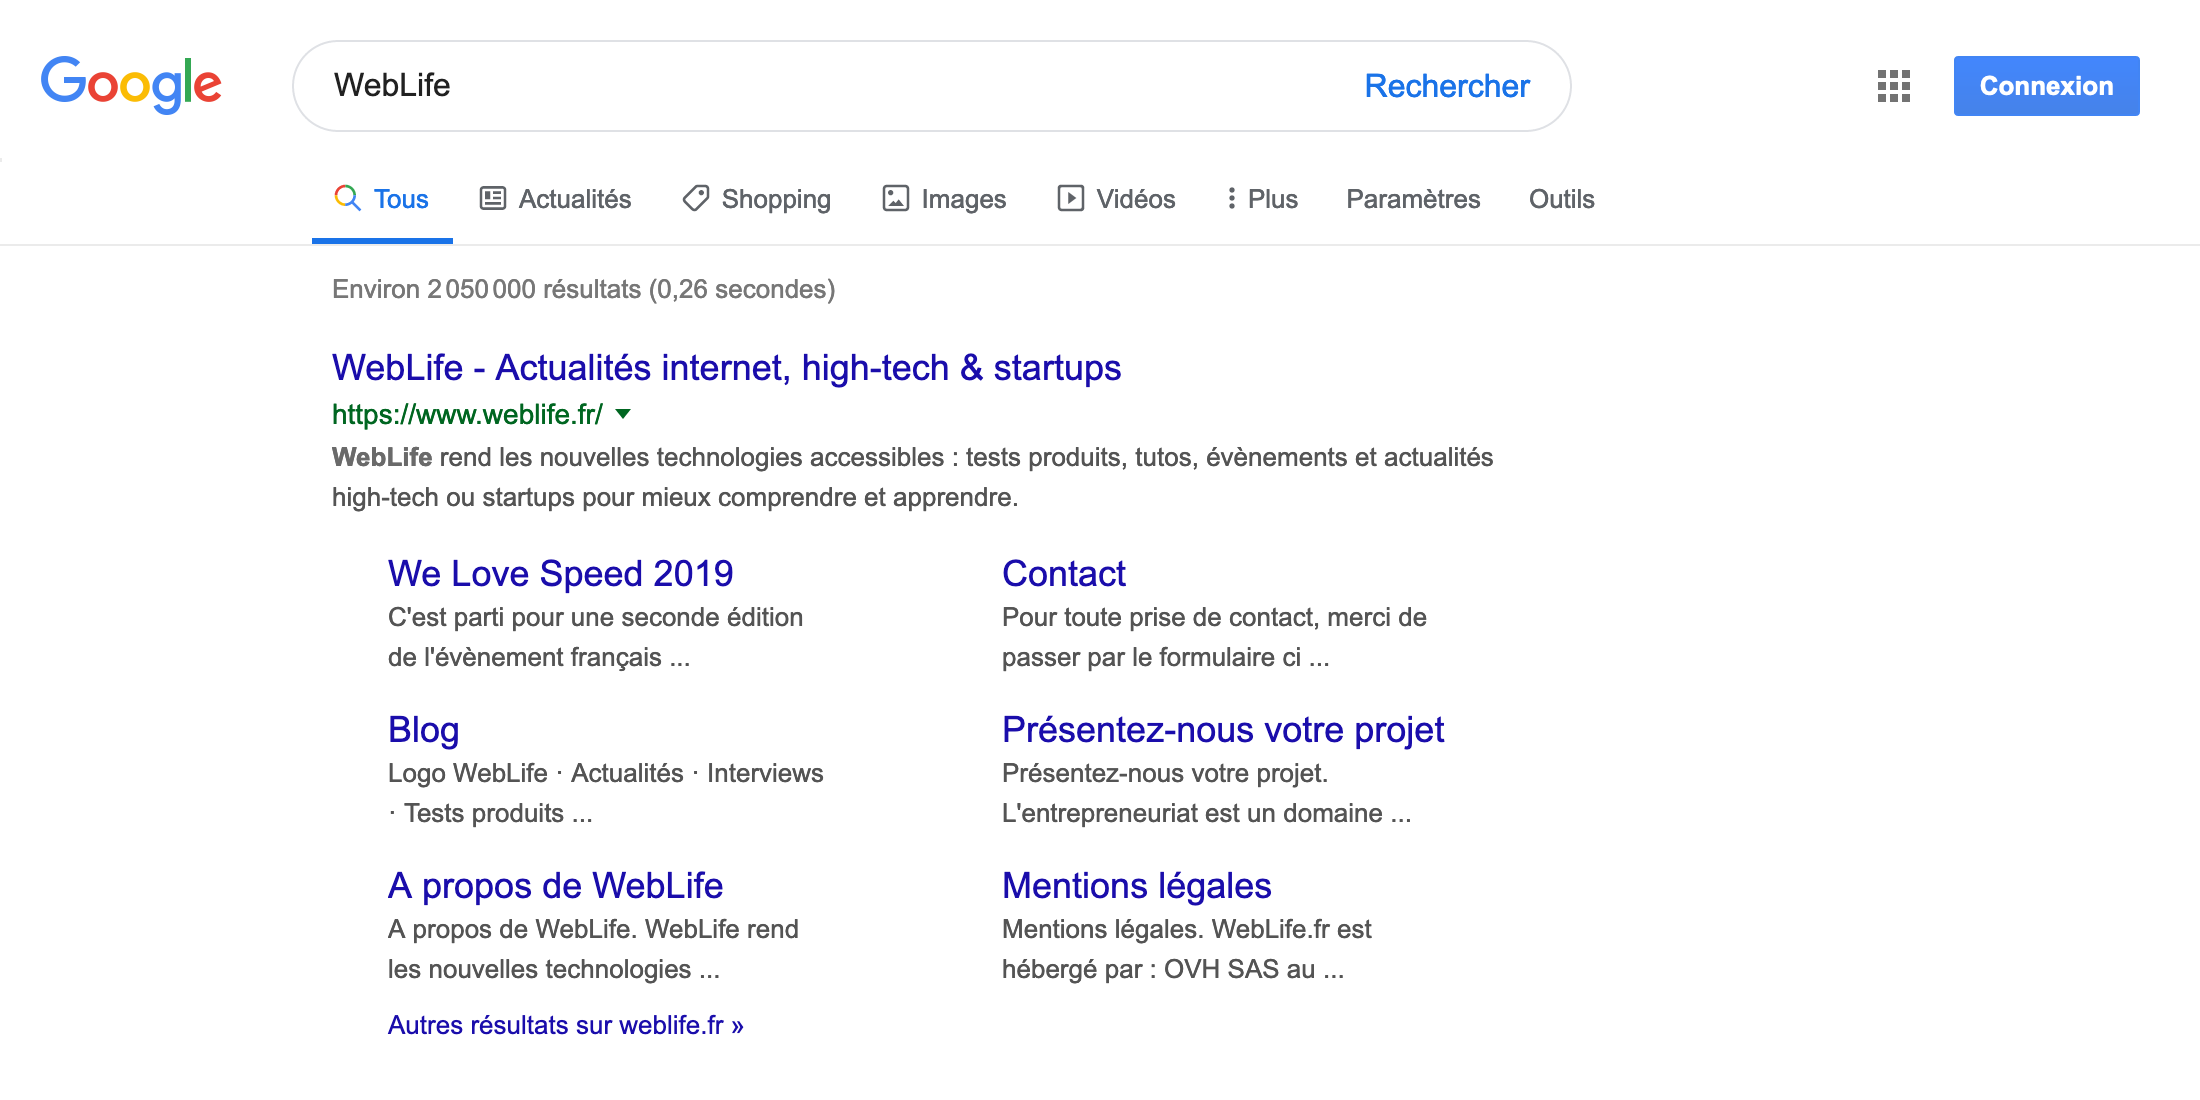Click the price tag icon beside Shopping

pos(696,198)
